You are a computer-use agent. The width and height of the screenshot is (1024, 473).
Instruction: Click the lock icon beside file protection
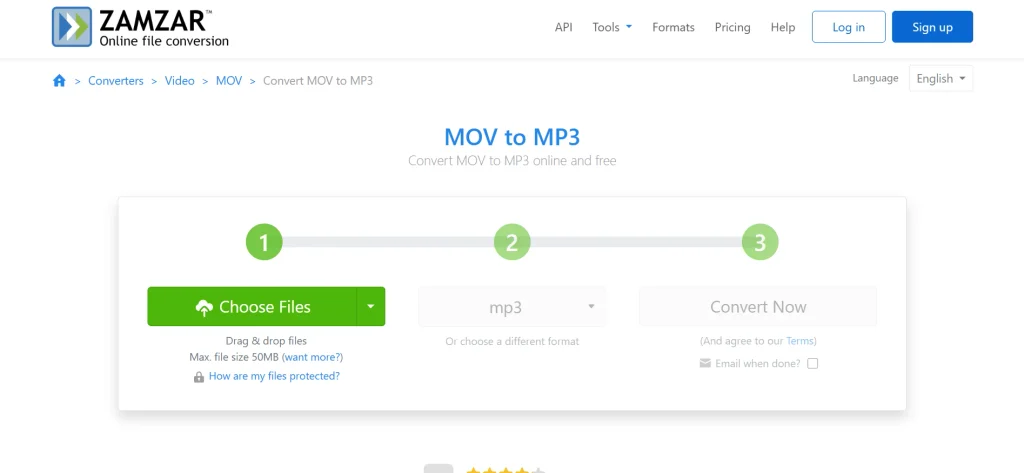199,377
